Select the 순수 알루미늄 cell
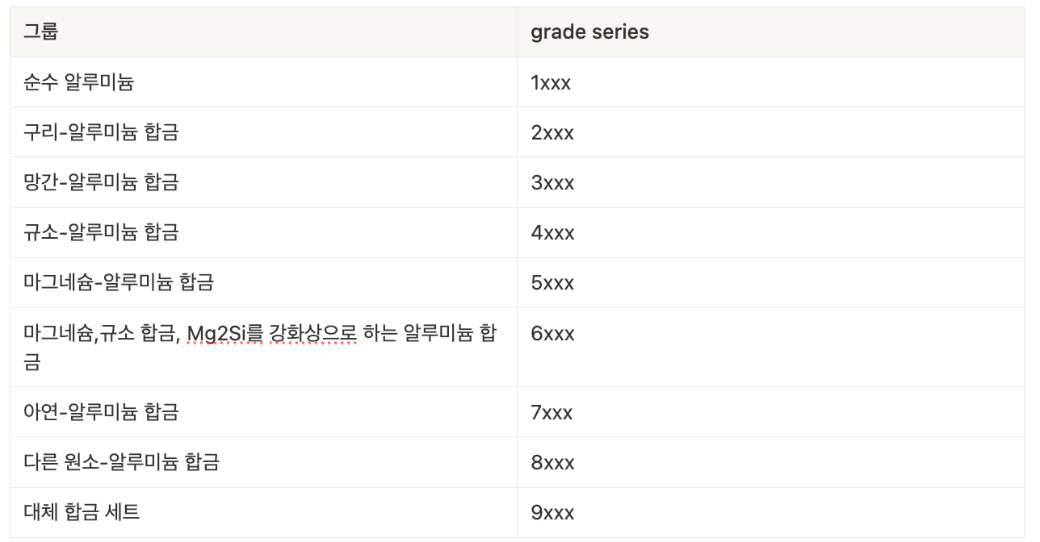 [263, 82]
